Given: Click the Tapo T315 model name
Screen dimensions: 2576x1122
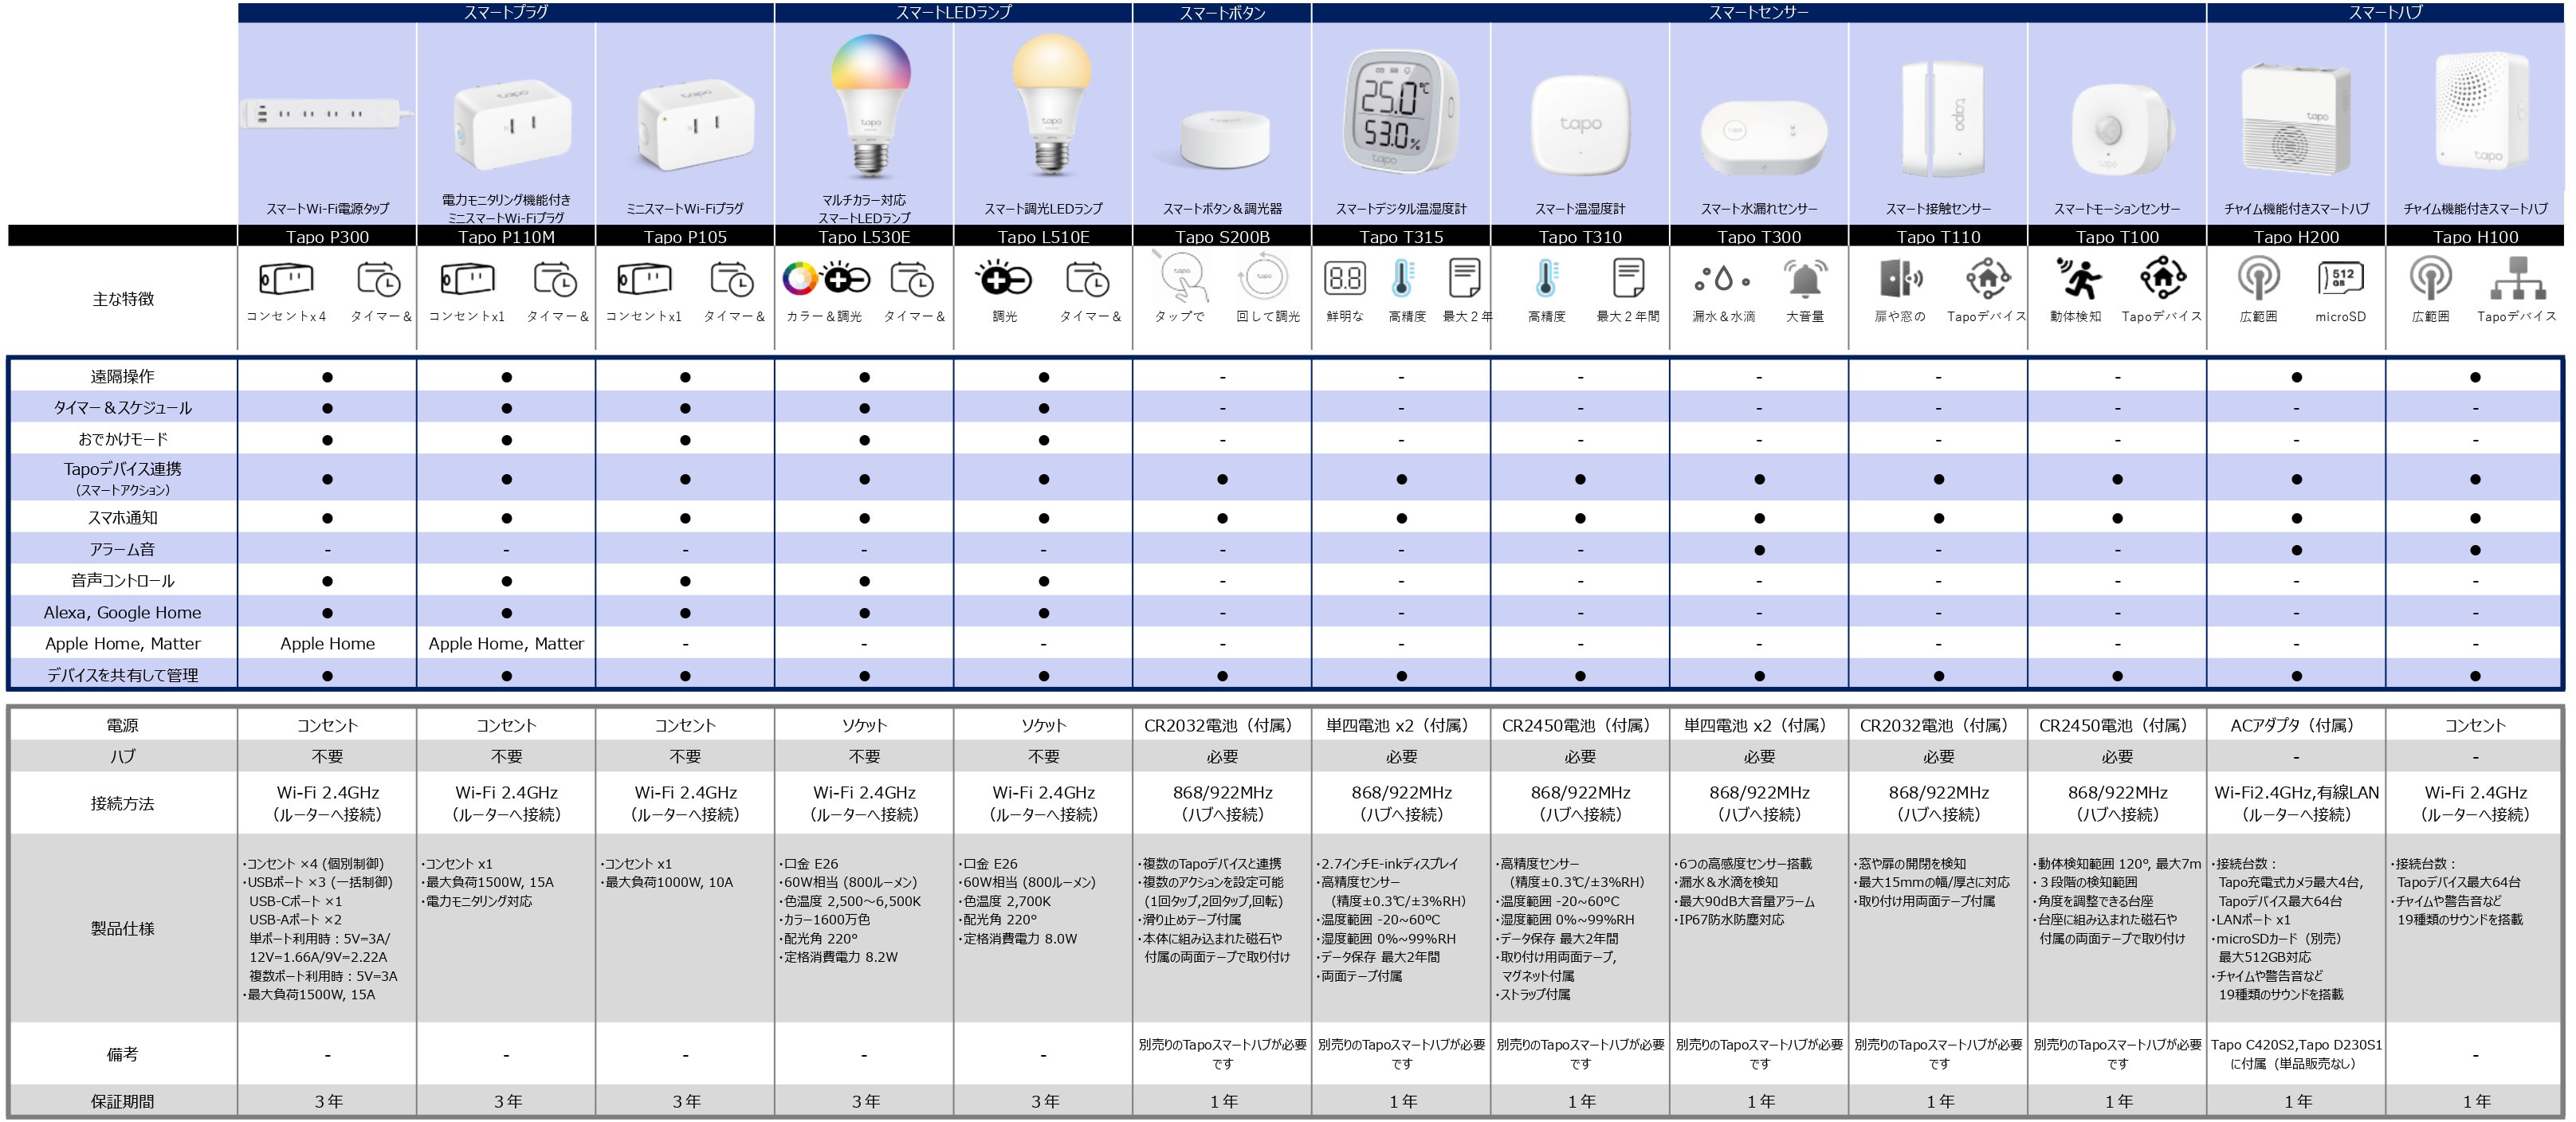Looking at the screenshot, I should pyautogui.click(x=1401, y=237).
